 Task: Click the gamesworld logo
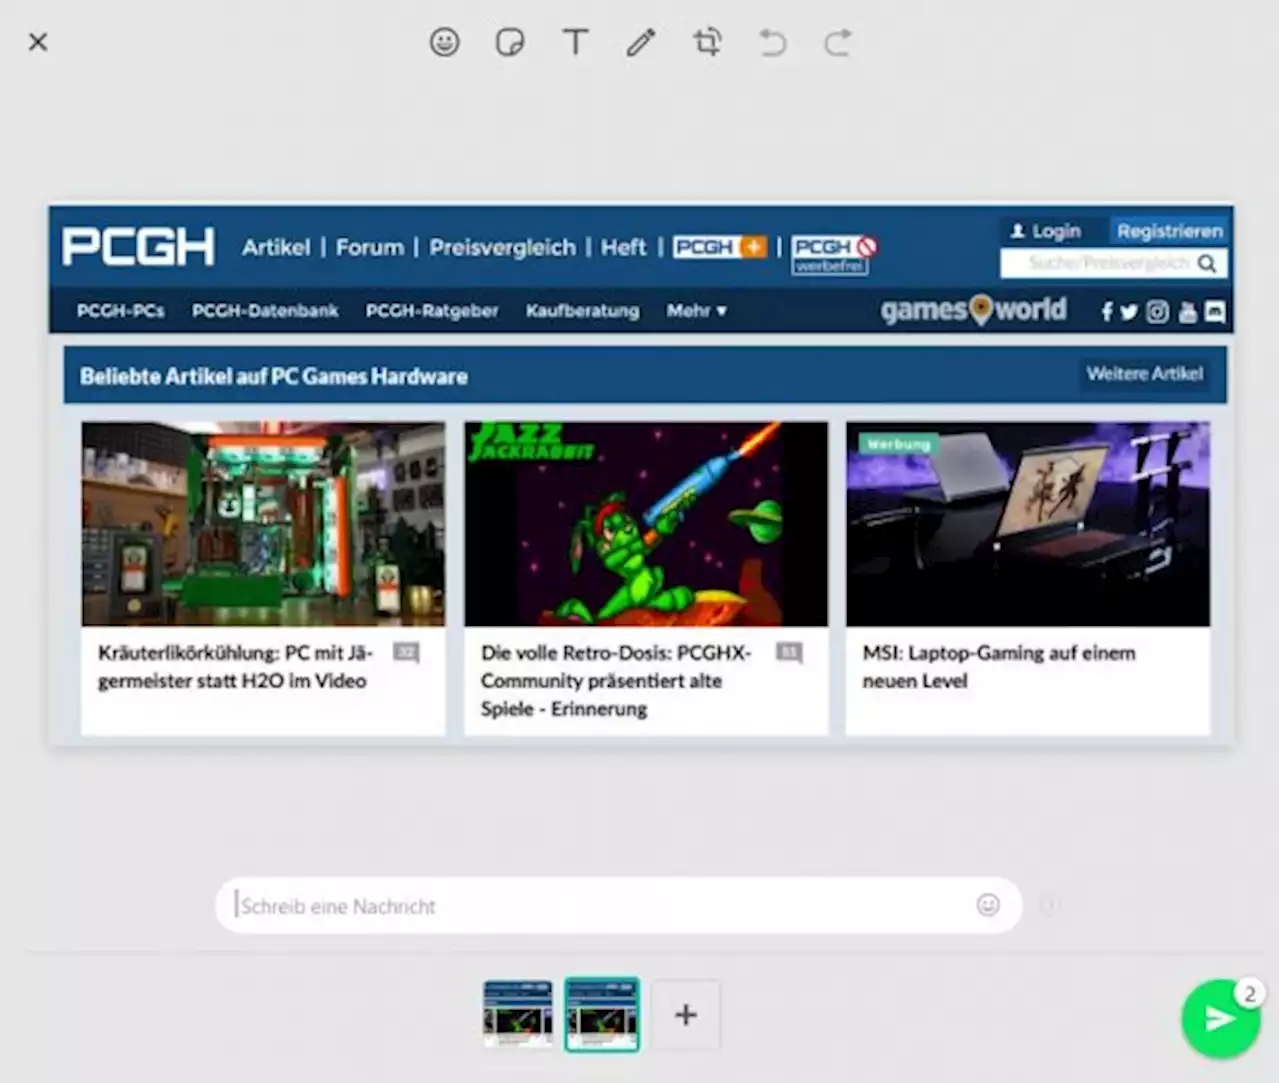[974, 310]
